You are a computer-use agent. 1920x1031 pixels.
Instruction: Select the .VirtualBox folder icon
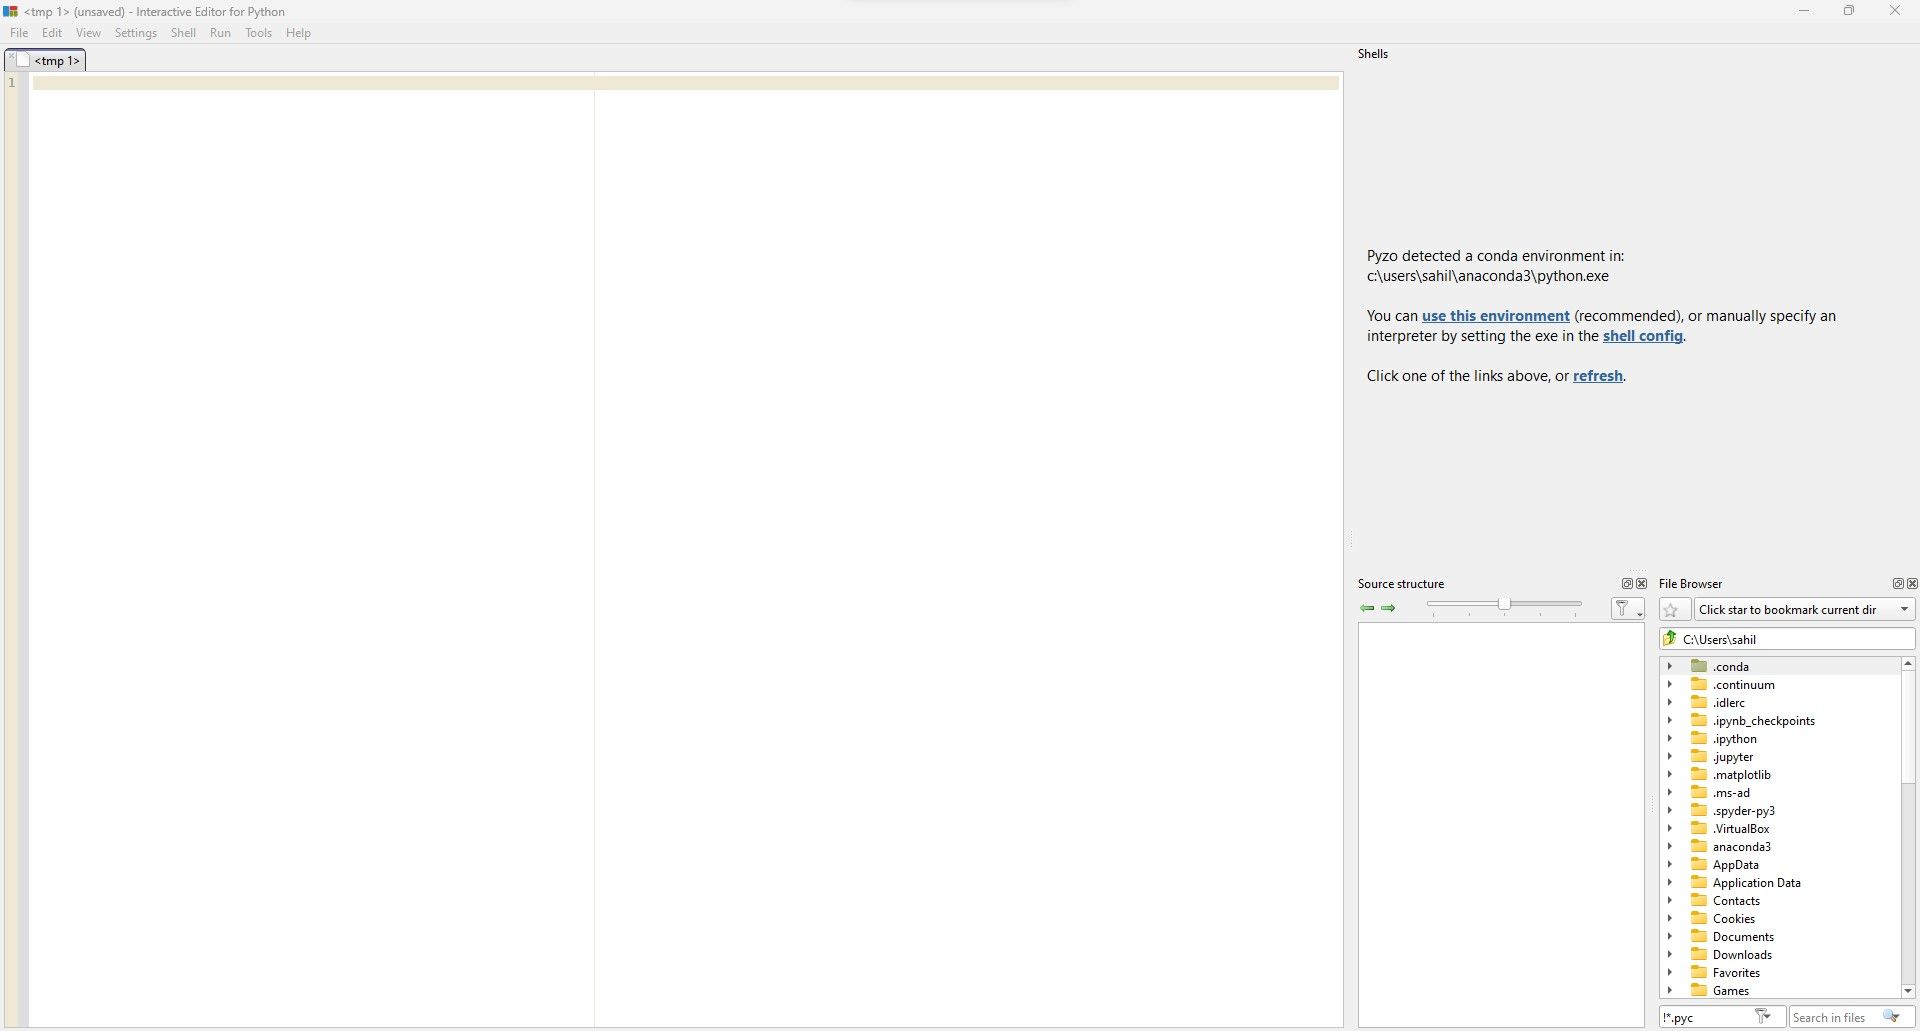point(1699,828)
